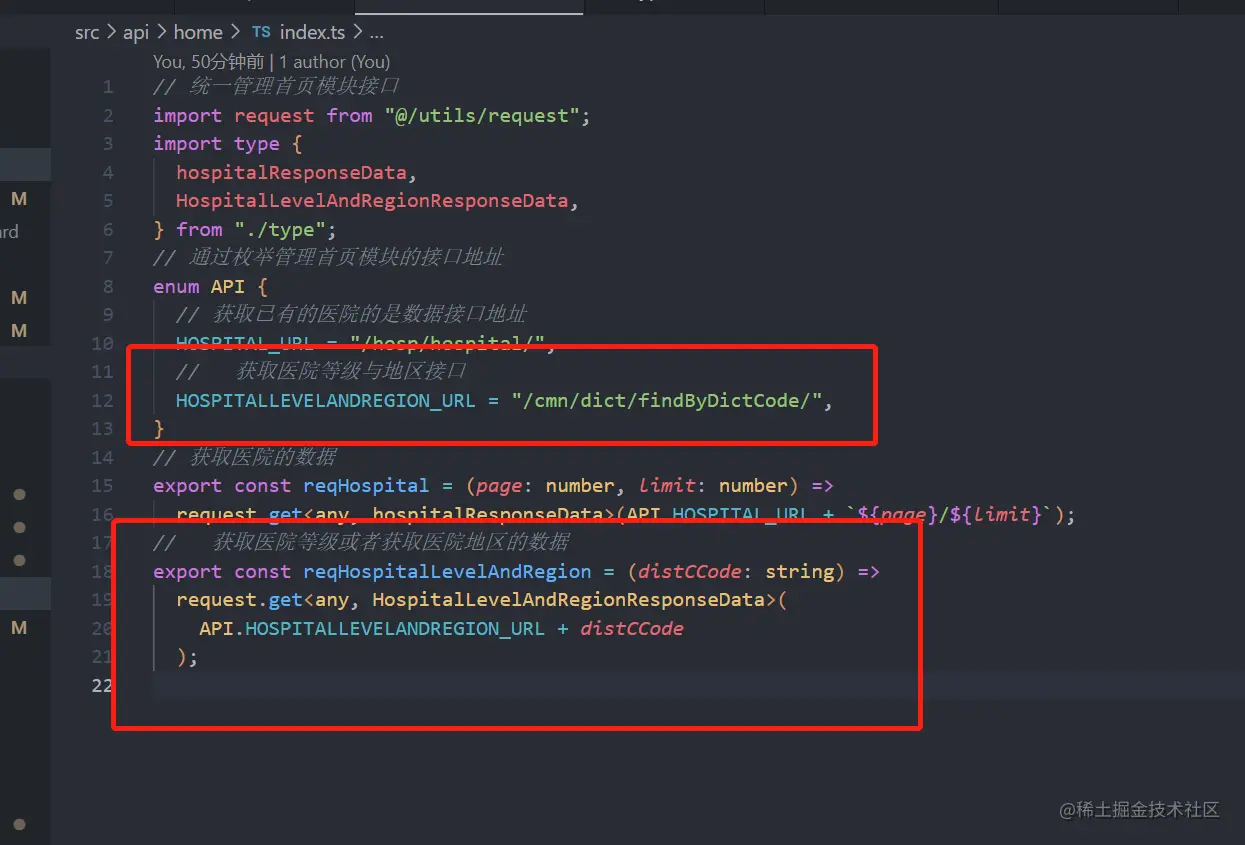Image resolution: width=1245 pixels, height=845 pixels.
Task: Click the "@/utils/request" string
Action: [482, 116]
